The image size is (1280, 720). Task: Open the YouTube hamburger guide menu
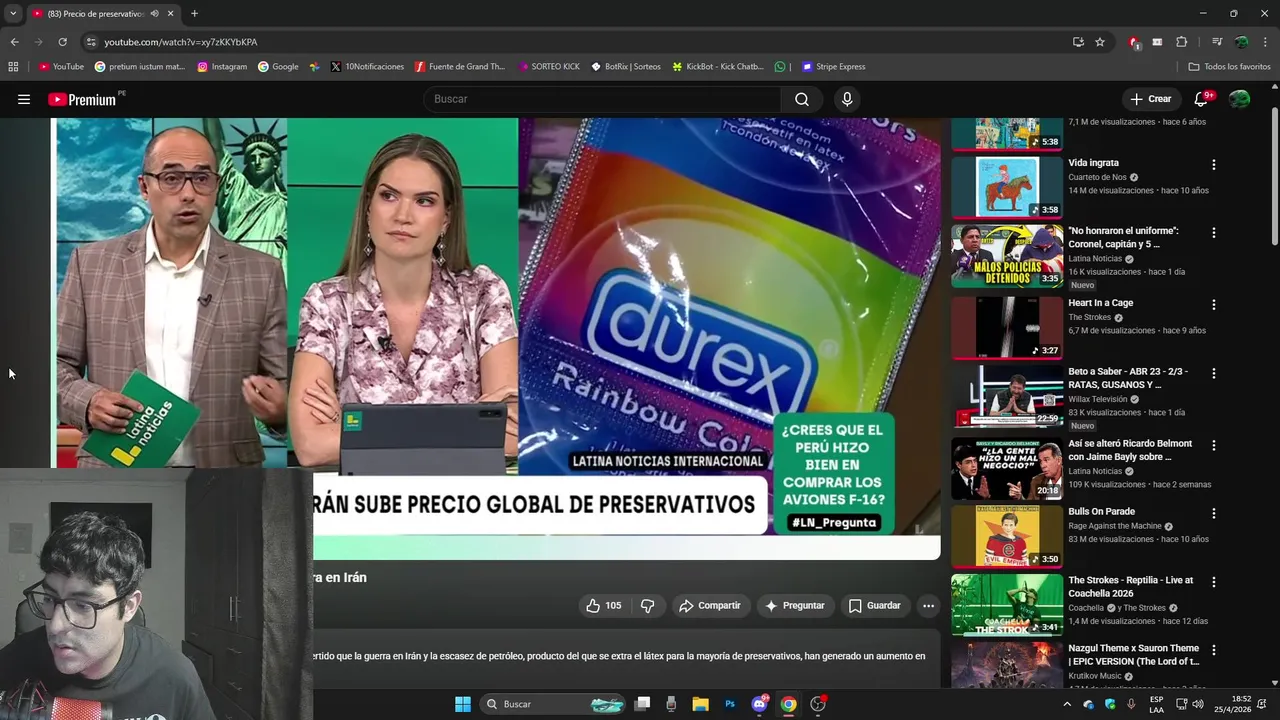[x=24, y=99]
